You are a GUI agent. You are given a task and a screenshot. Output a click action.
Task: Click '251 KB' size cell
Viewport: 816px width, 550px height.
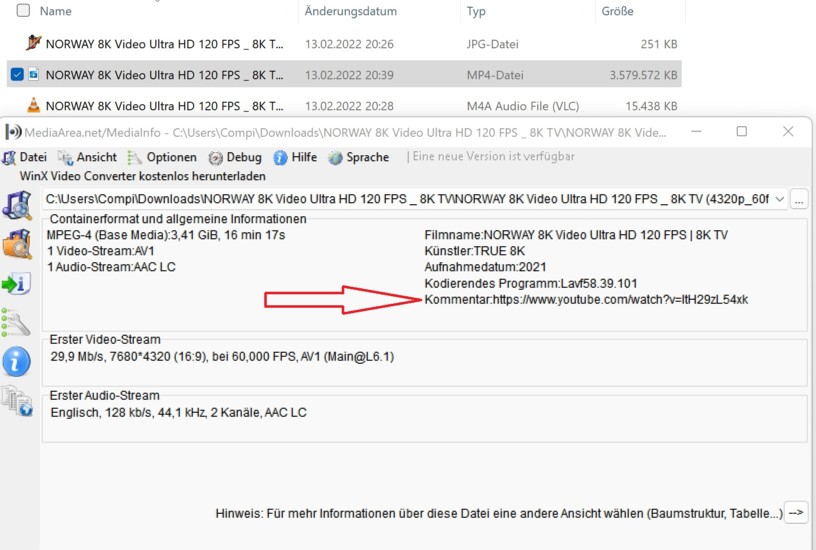pyautogui.click(x=659, y=44)
